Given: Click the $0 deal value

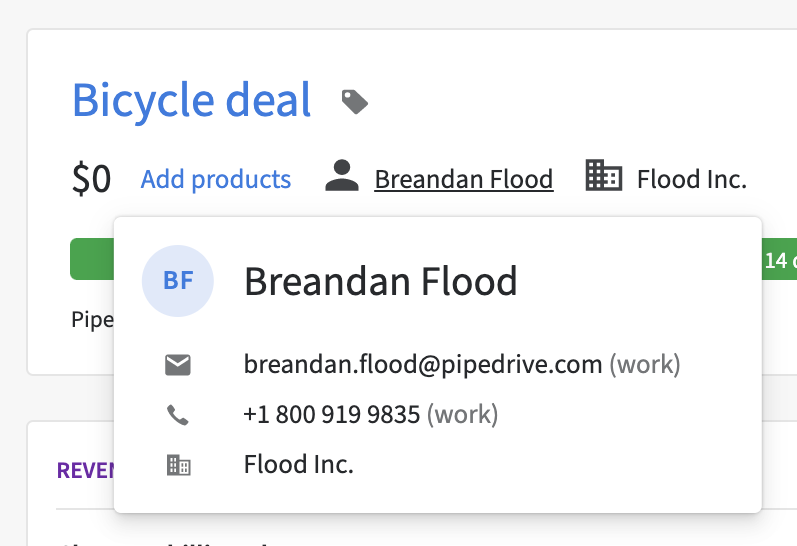Looking at the screenshot, I should pyautogui.click(x=91, y=179).
